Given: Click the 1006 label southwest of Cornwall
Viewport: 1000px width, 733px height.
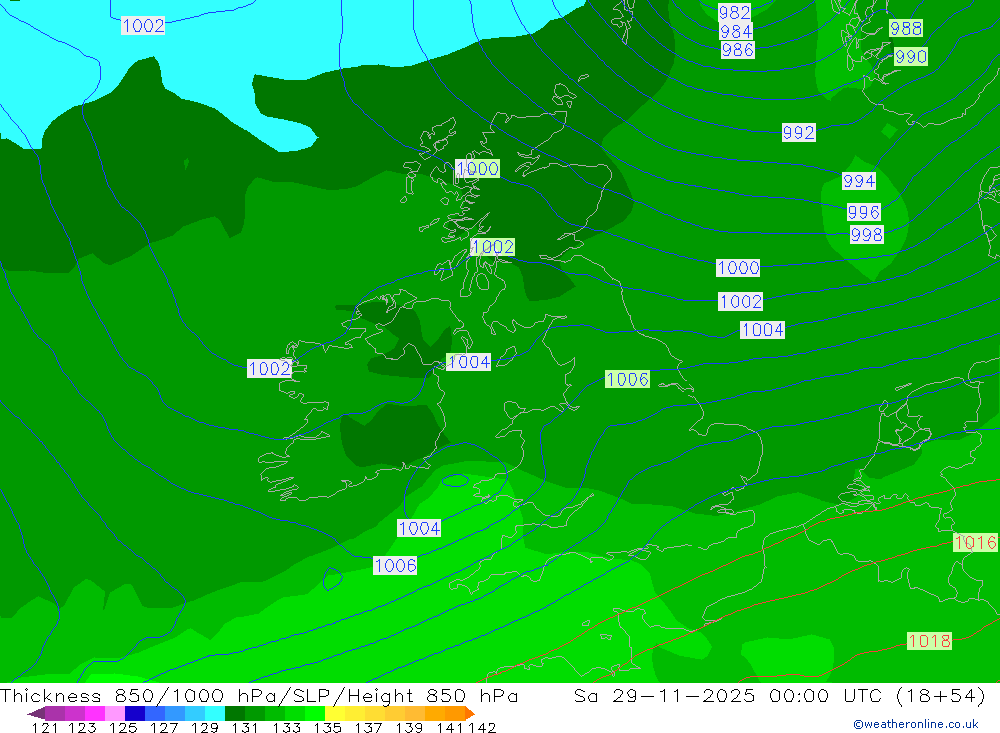Looking at the screenshot, I should click(x=395, y=566).
